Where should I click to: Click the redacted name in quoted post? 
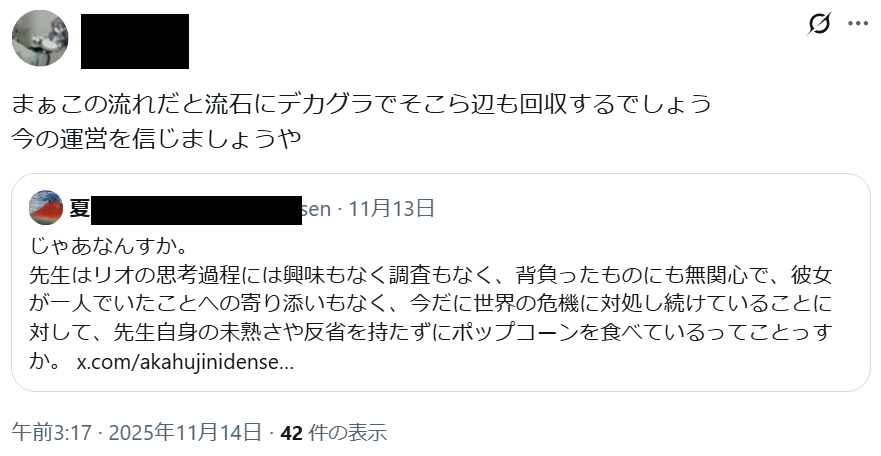click(198, 208)
